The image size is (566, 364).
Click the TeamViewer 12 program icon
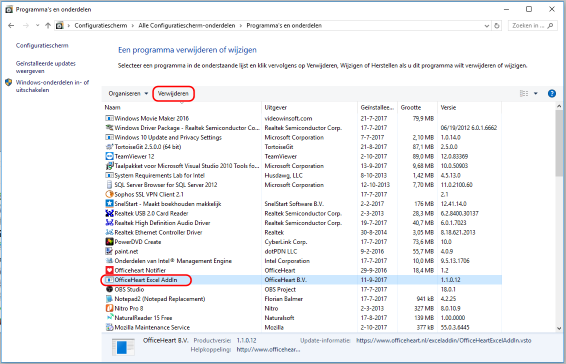point(109,156)
